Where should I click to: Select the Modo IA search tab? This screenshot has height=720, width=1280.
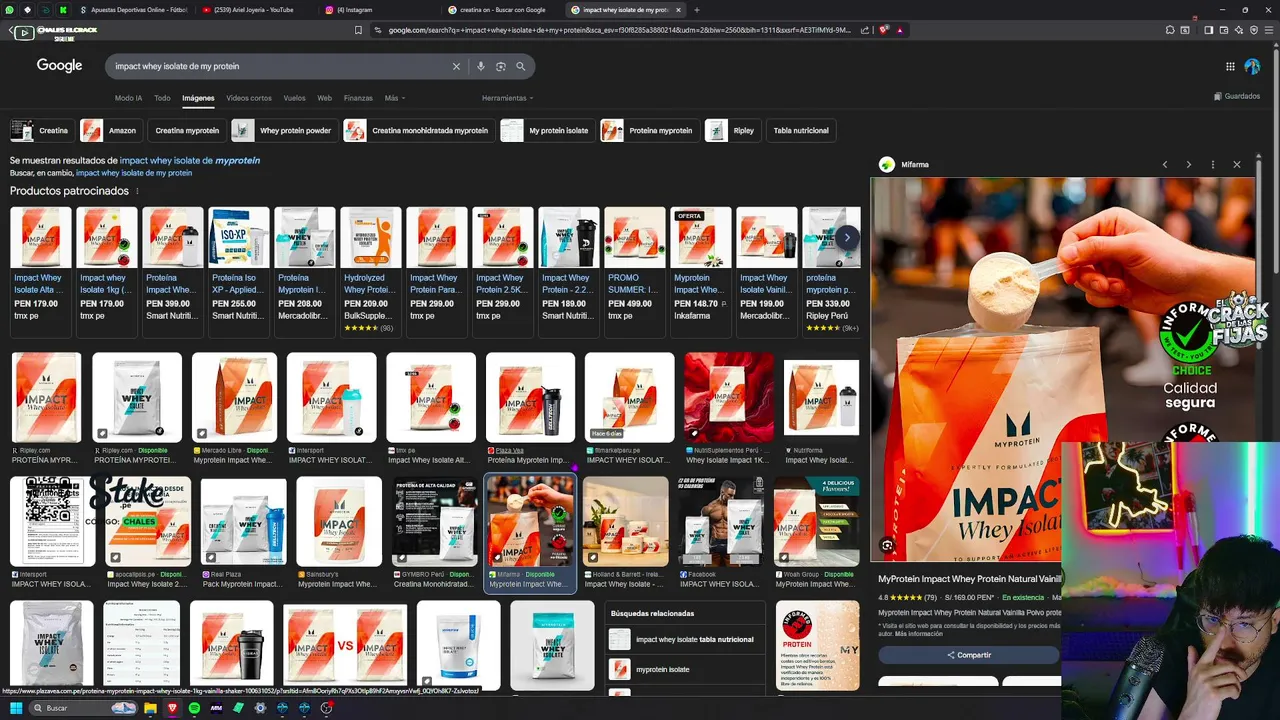pos(128,98)
